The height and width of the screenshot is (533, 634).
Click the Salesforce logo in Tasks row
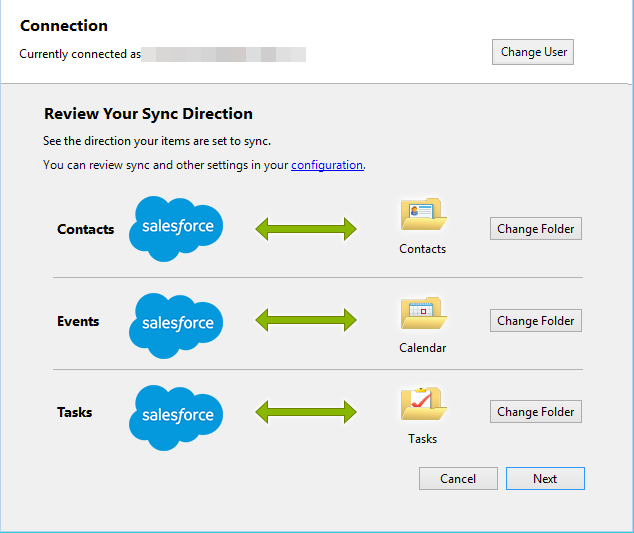click(x=176, y=418)
